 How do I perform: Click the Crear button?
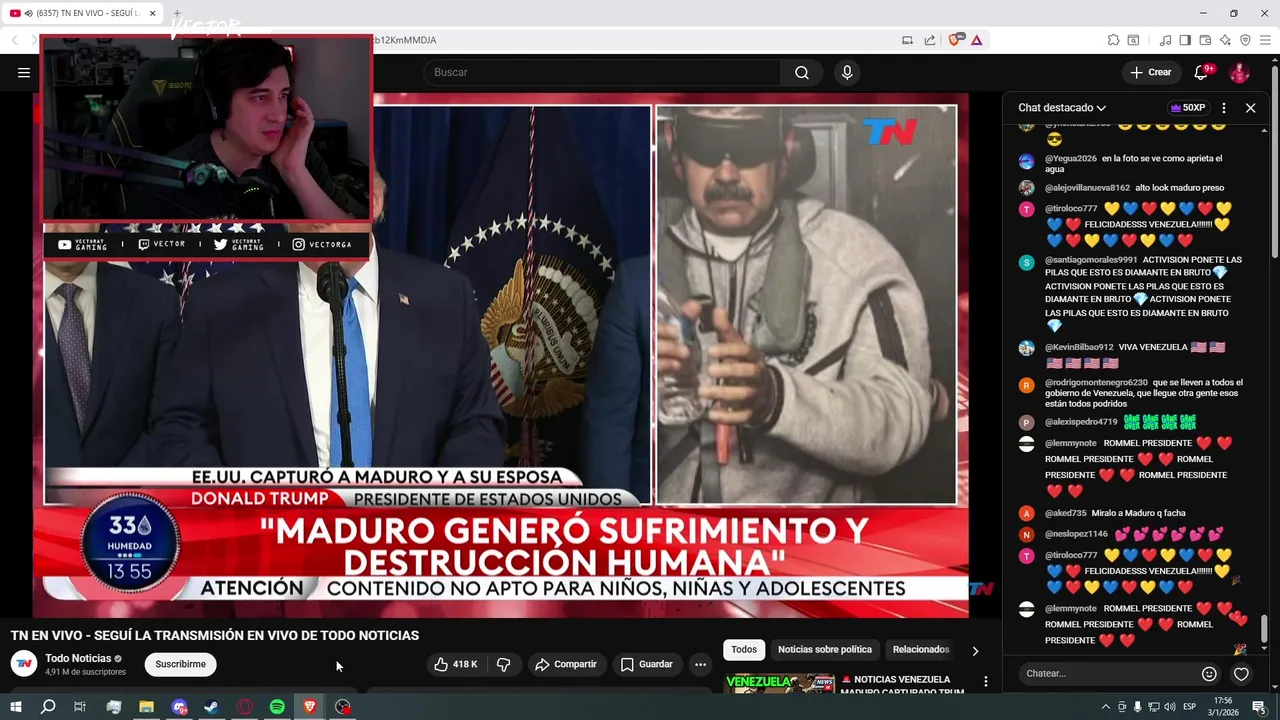pyautogui.click(x=1151, y=72)
